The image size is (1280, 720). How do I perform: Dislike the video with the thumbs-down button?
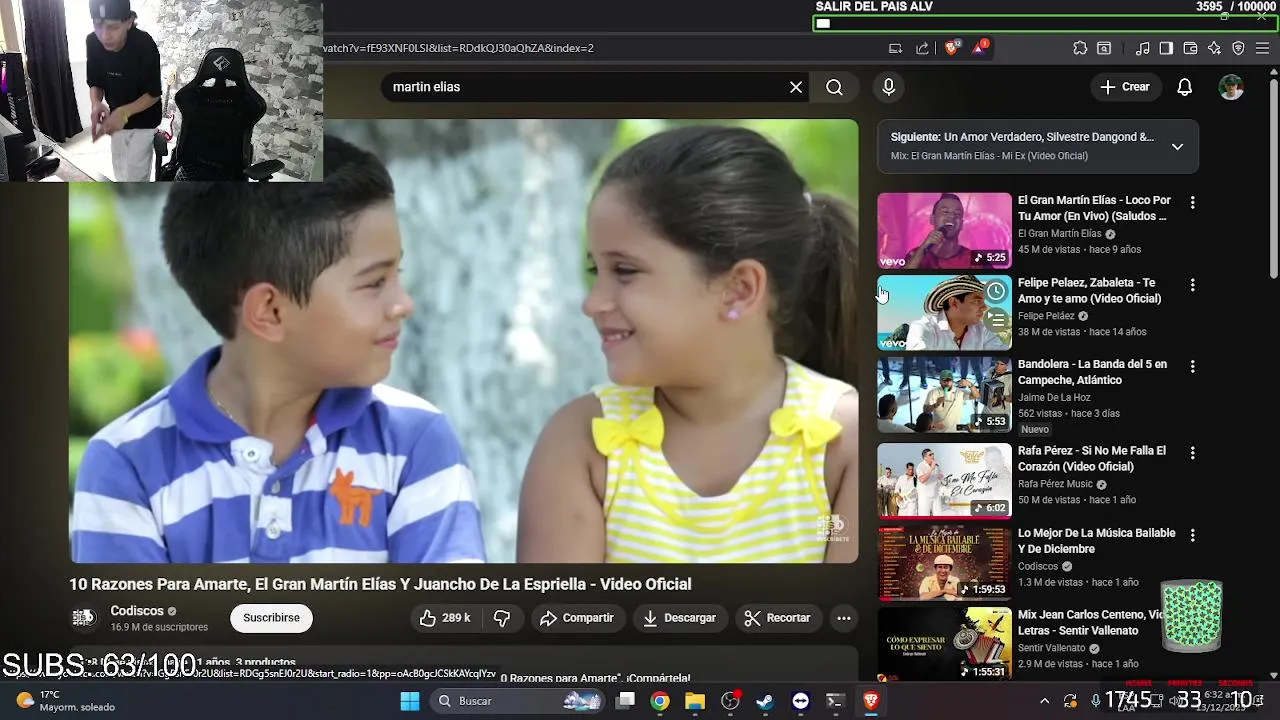coord(503,618)
